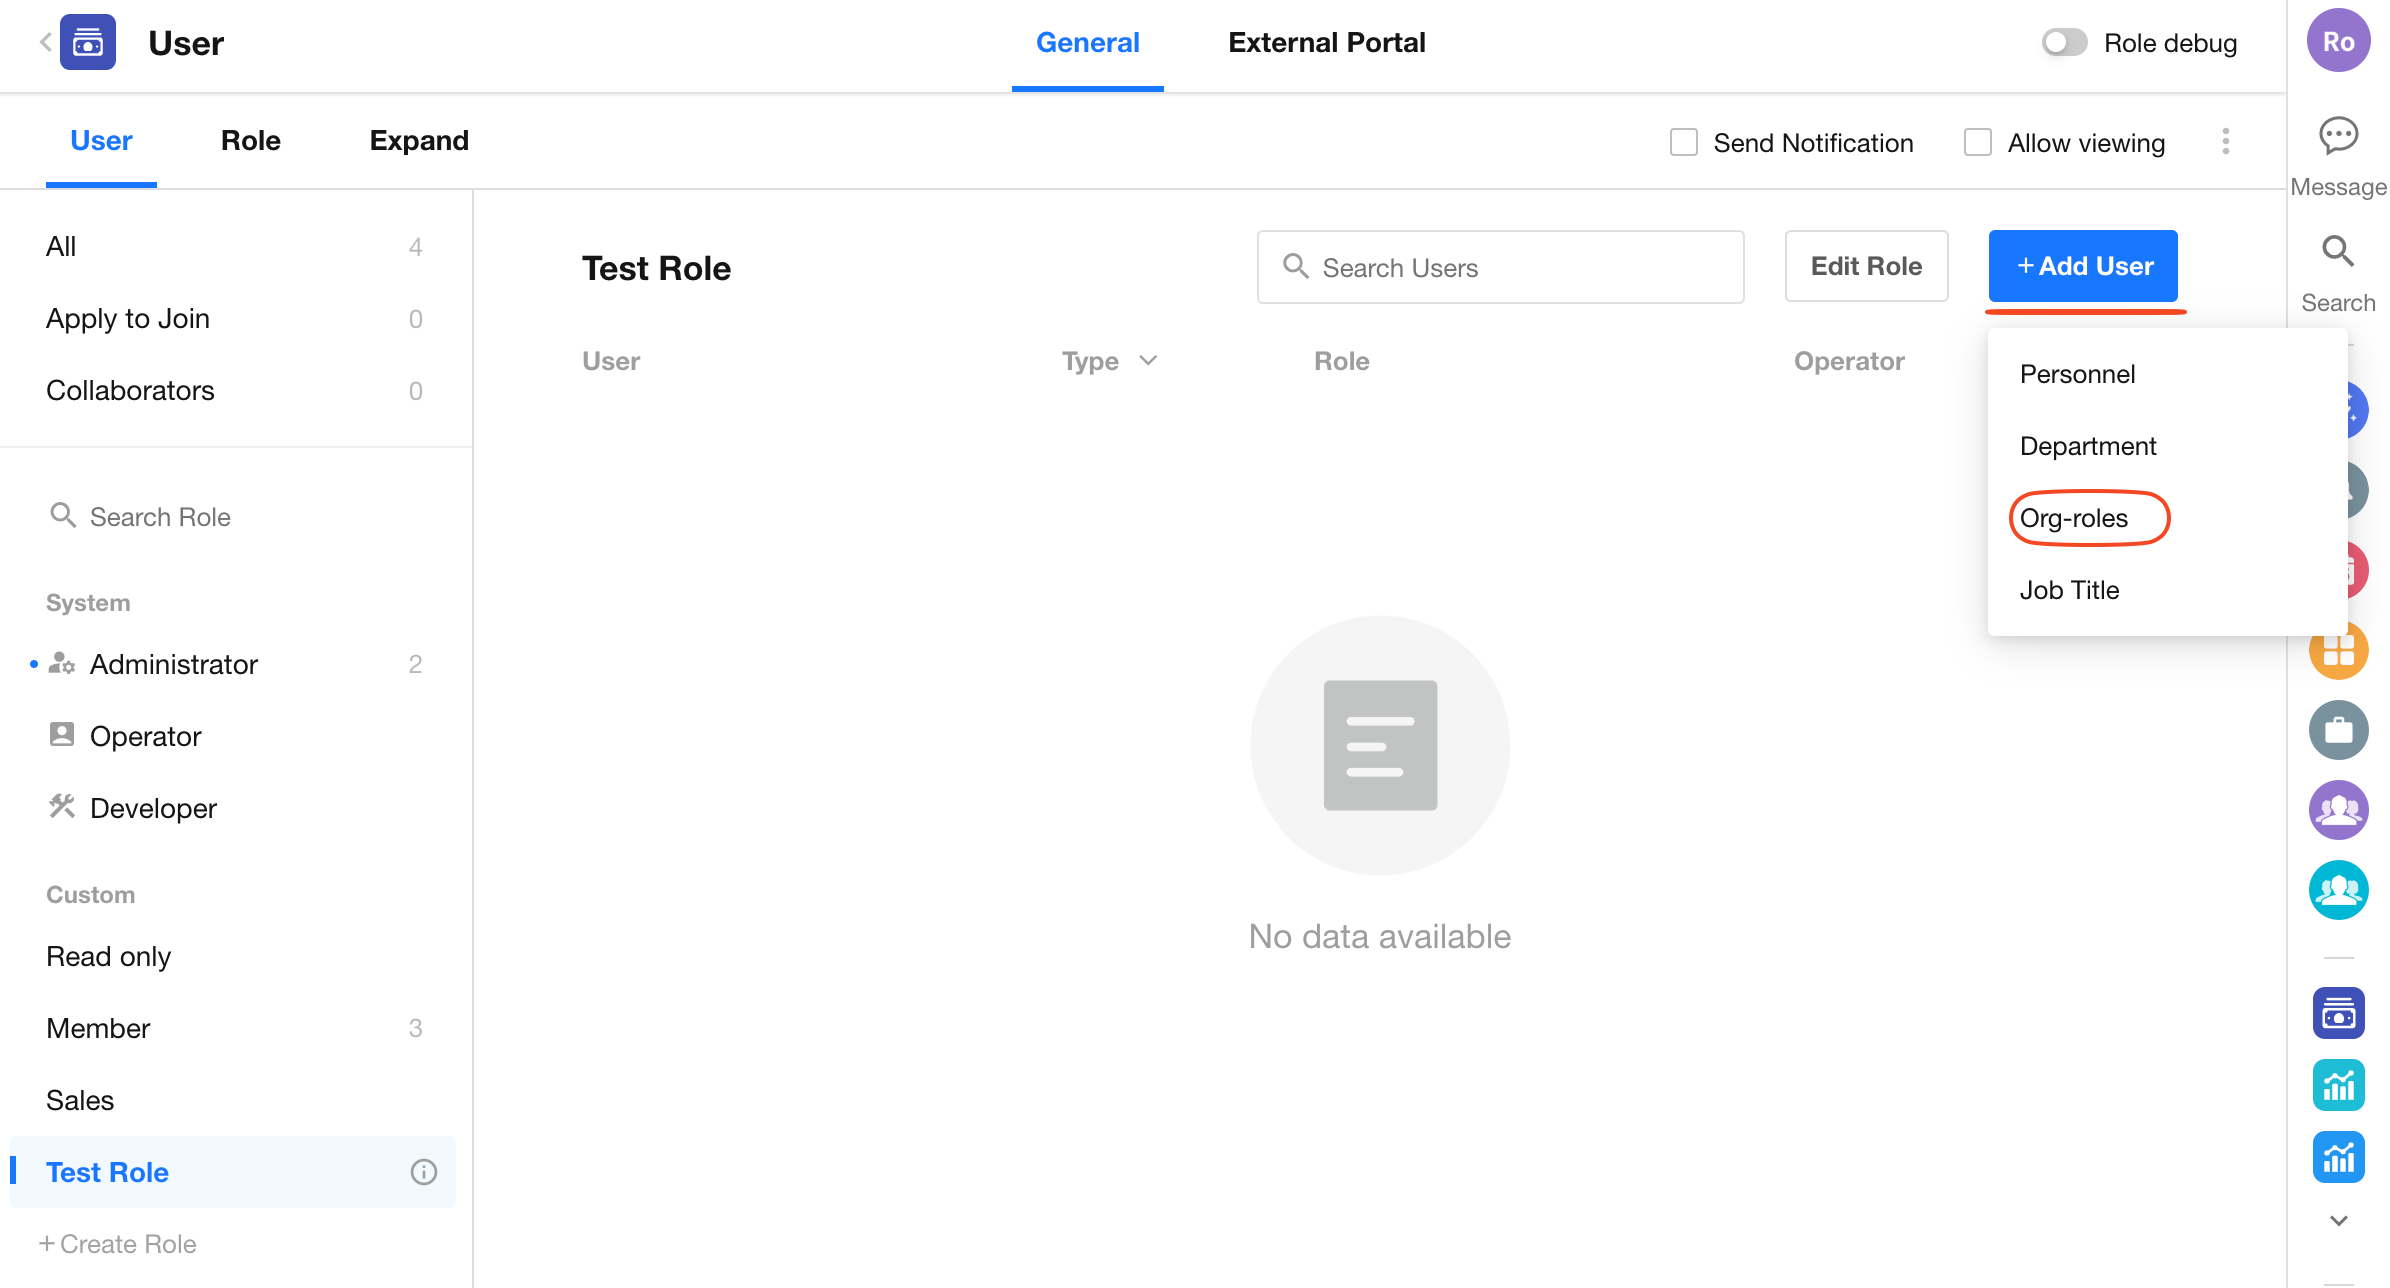Open the more options three-dot menu

coord(2225,141)
